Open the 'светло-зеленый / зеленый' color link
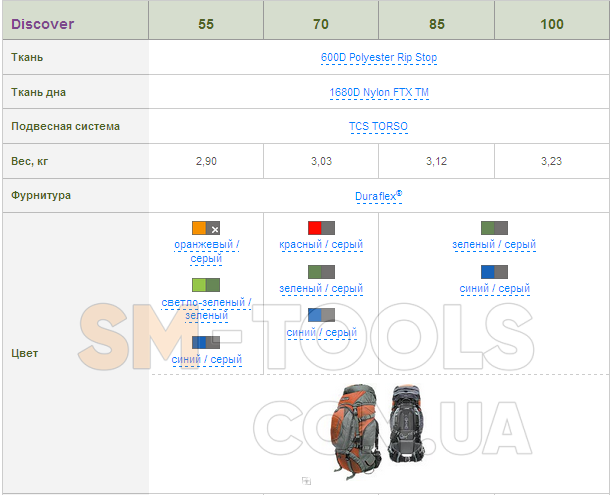Screen dimensions: 612x495 [206, 308]
